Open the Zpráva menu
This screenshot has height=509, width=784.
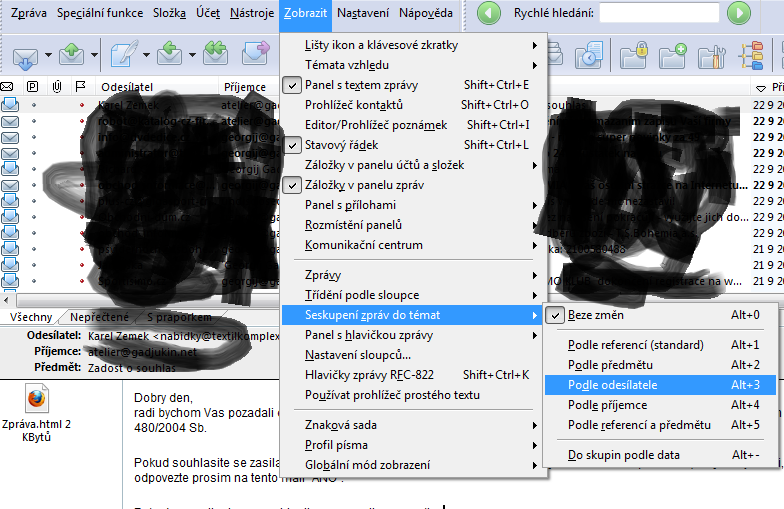tap(28, 13)
